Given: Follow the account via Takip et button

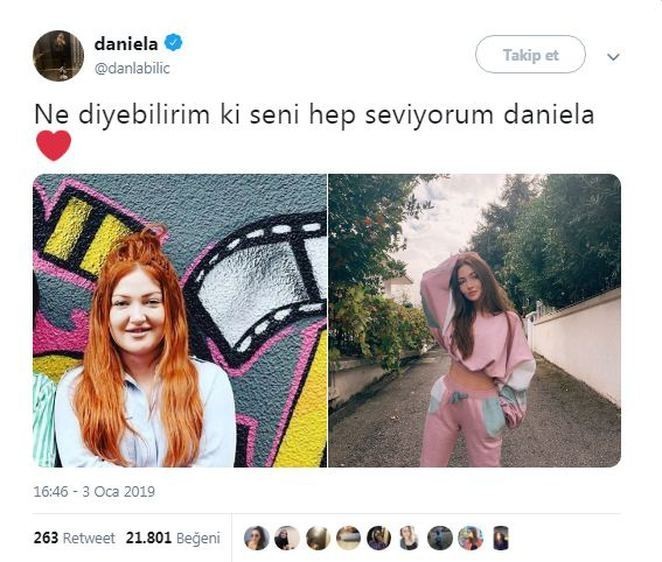Looking at the screenshot, I should click(x=530, y=54).
